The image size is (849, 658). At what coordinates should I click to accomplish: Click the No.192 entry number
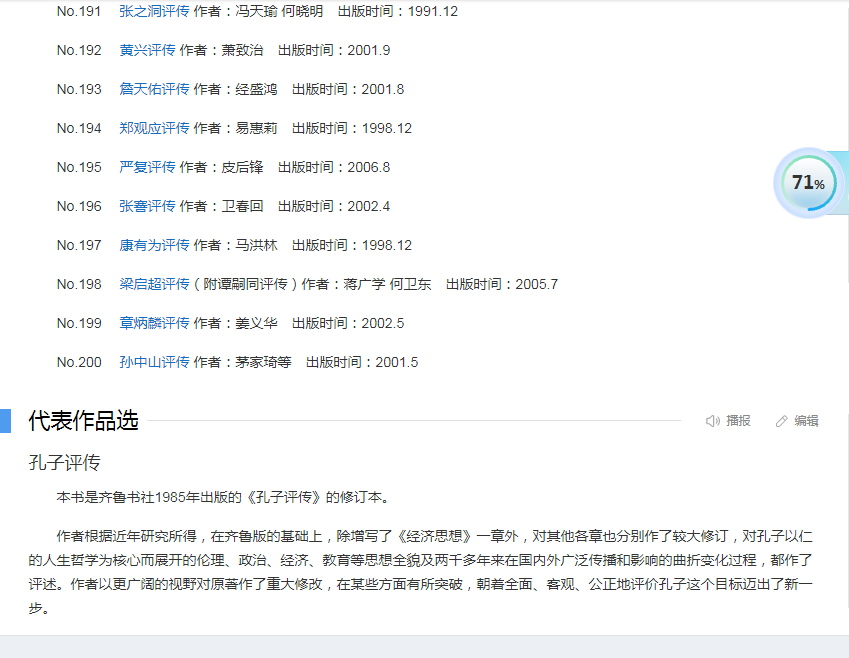pyautogui.click(x=79, y=50)
